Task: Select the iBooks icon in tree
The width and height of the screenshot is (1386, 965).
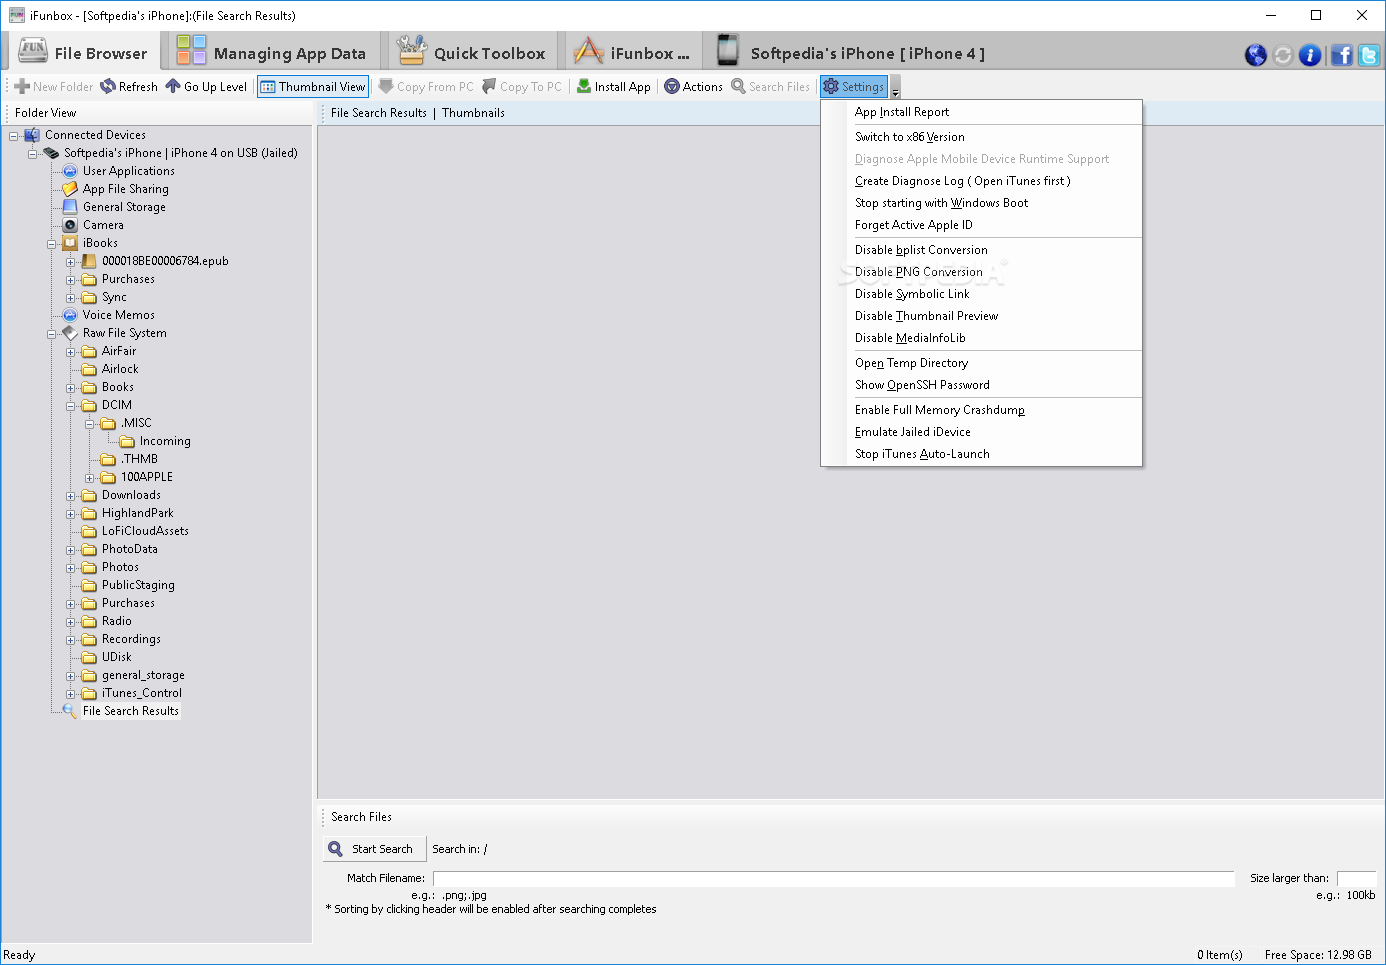Action: pyautogui.click(x=70, y=243)
